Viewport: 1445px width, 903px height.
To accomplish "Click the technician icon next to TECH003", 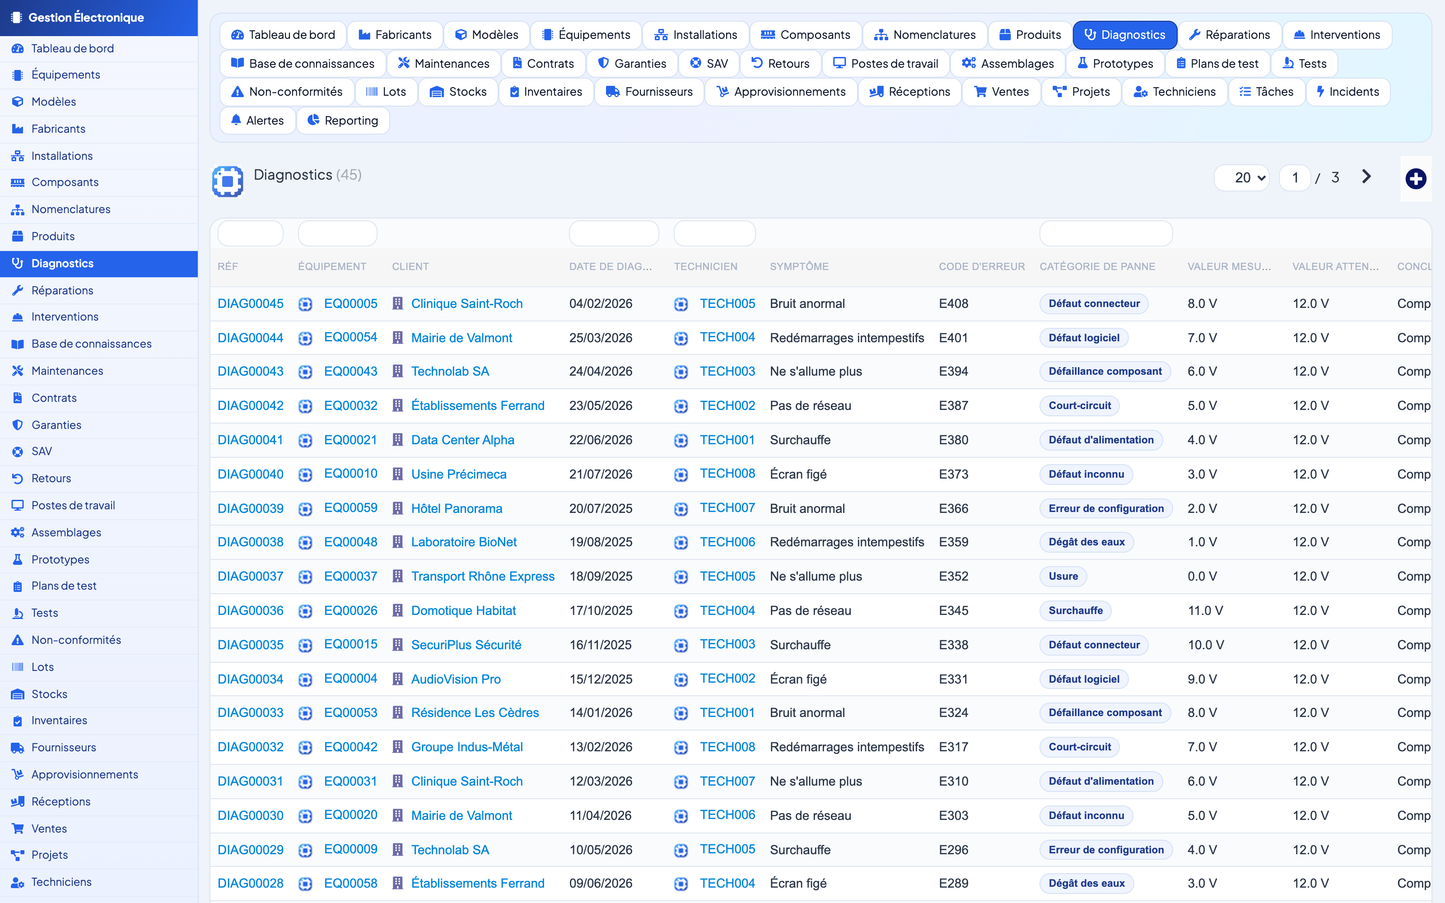I will coord(681,372).
